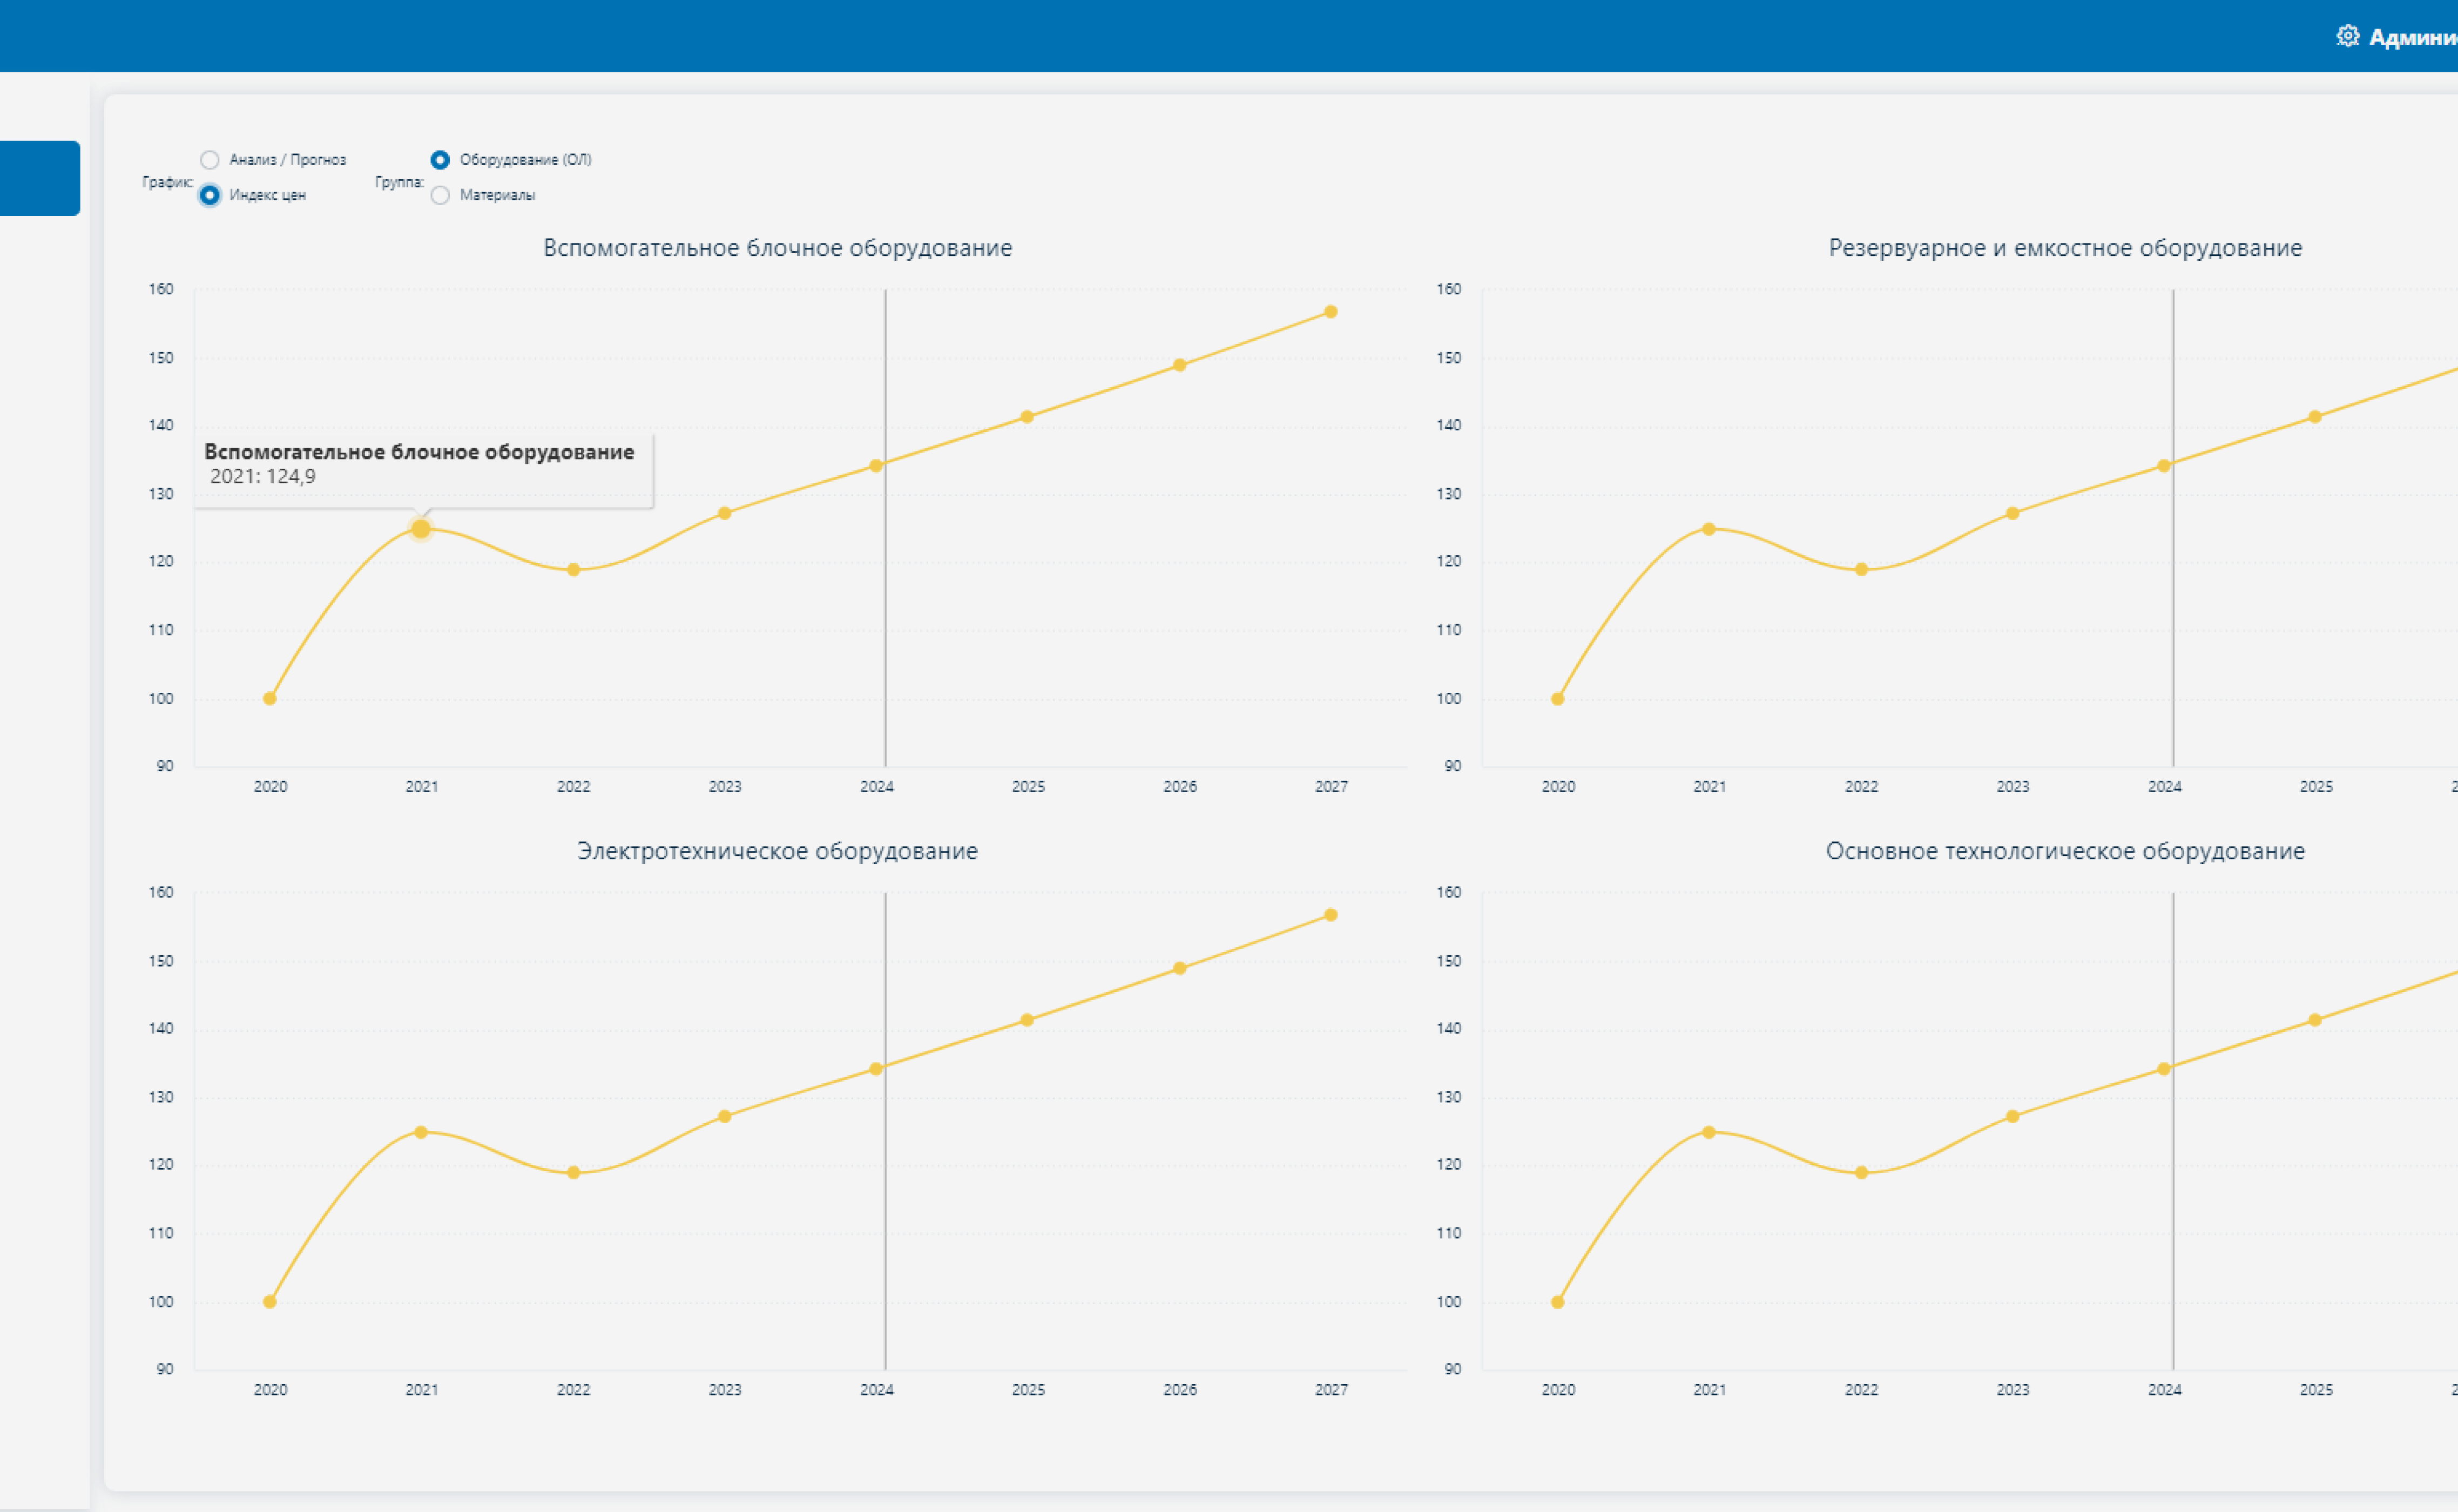2458x1512 pixels.
Task: Click 2023 point on Резервуарное chart
Action: [x=2013, y=514]
